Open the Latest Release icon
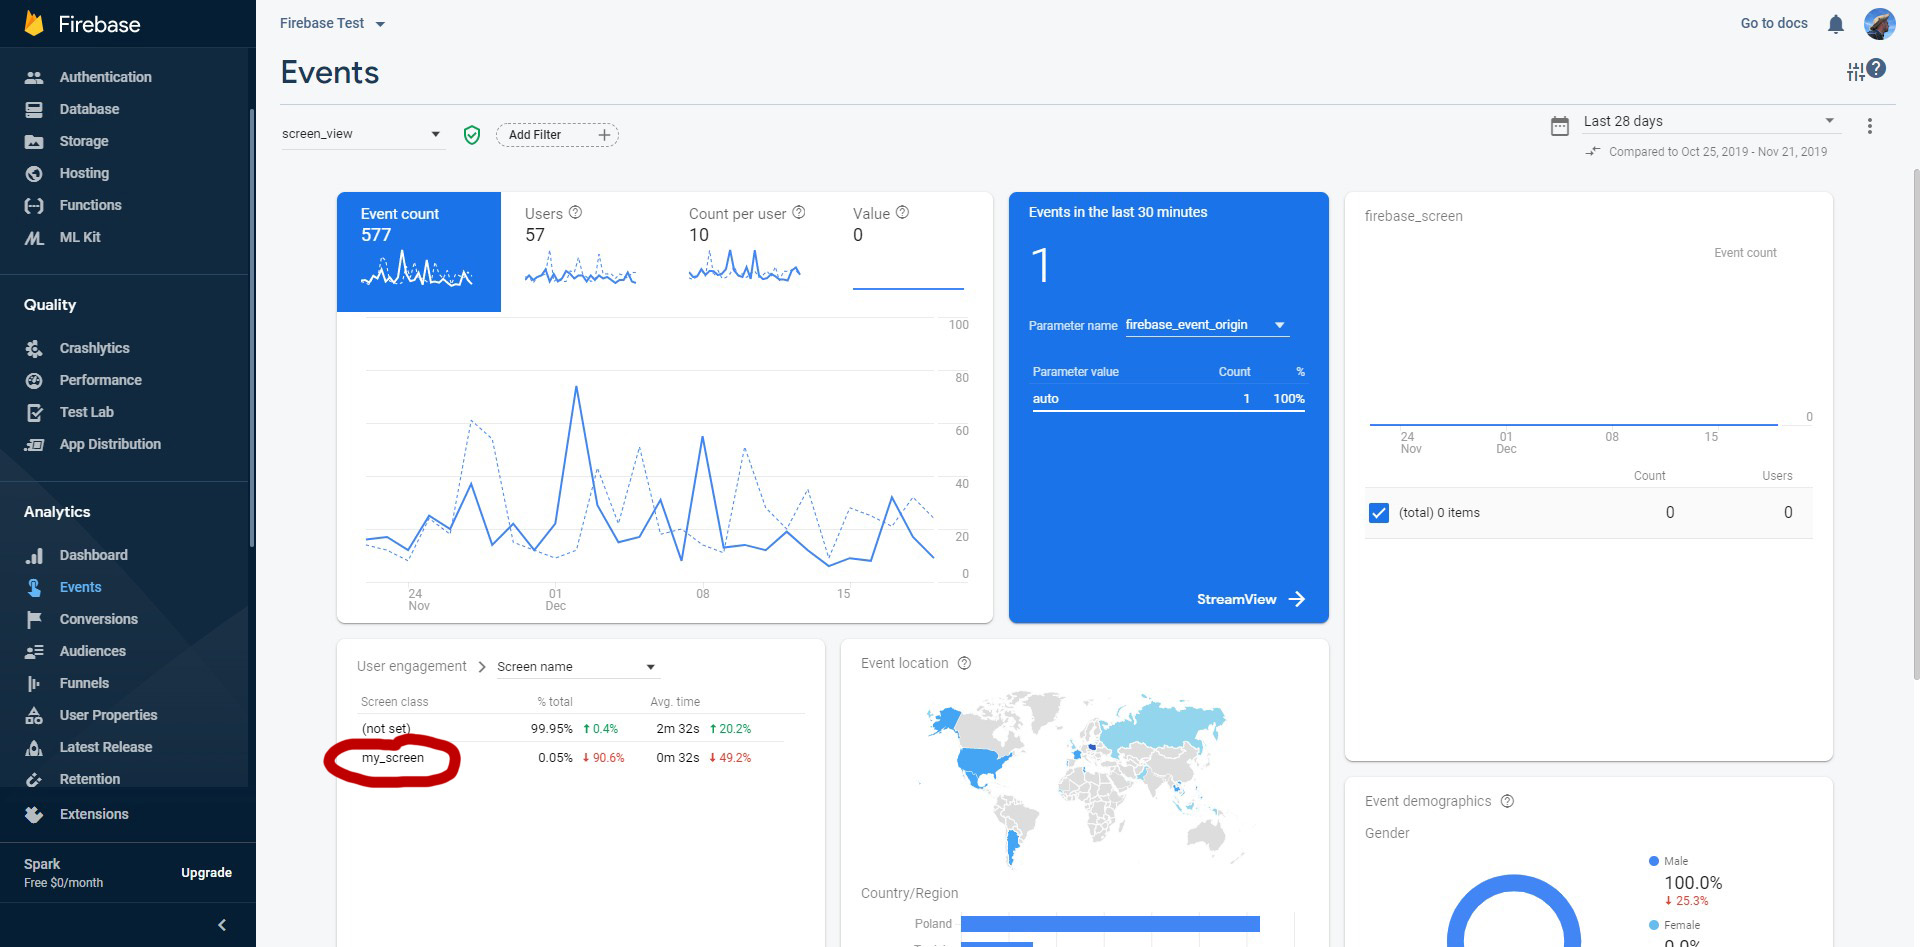This screenshot has width=1920, height=947. tap(34, 747)
